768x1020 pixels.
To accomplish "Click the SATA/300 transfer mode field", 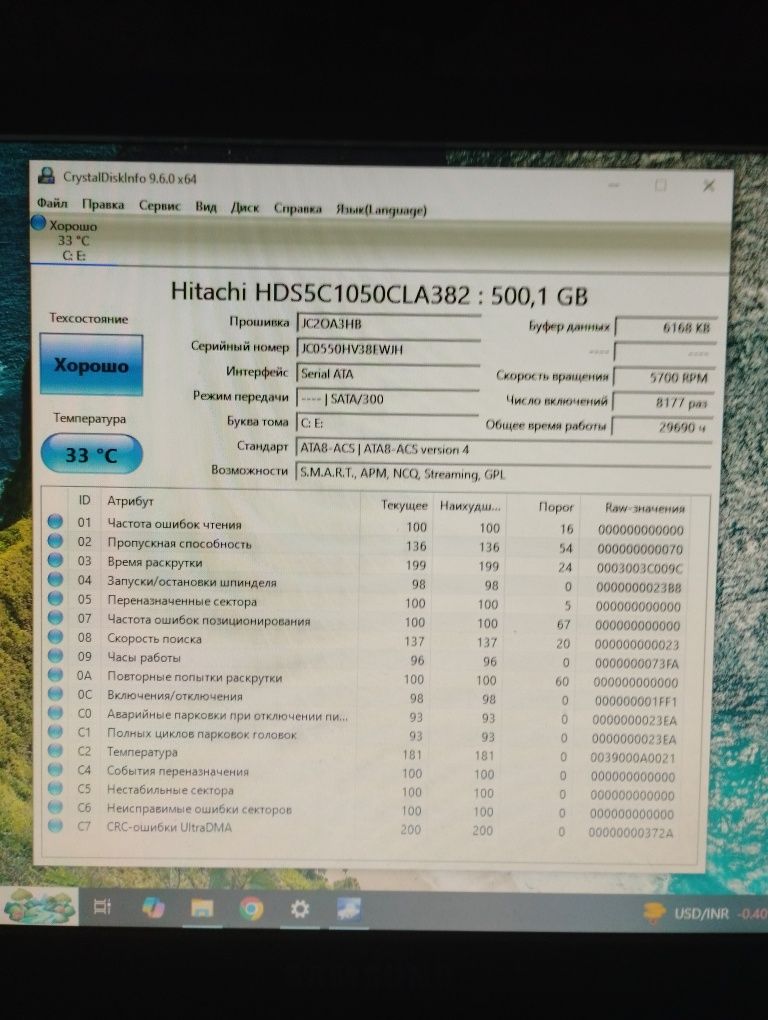I will click(x=388, y=399).
